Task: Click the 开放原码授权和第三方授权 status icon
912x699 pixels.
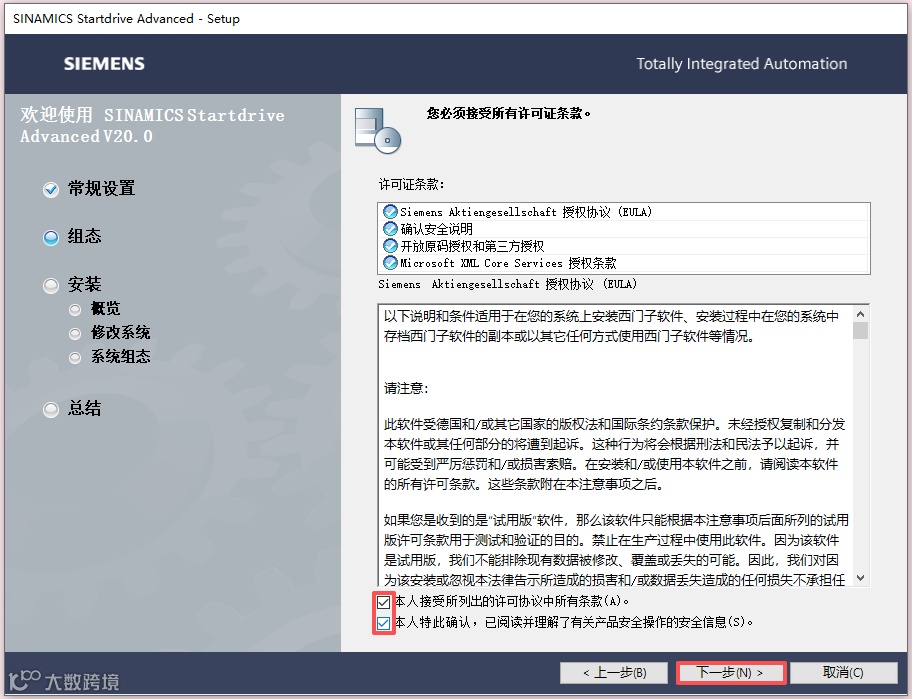Action: [x=390, y=246]
